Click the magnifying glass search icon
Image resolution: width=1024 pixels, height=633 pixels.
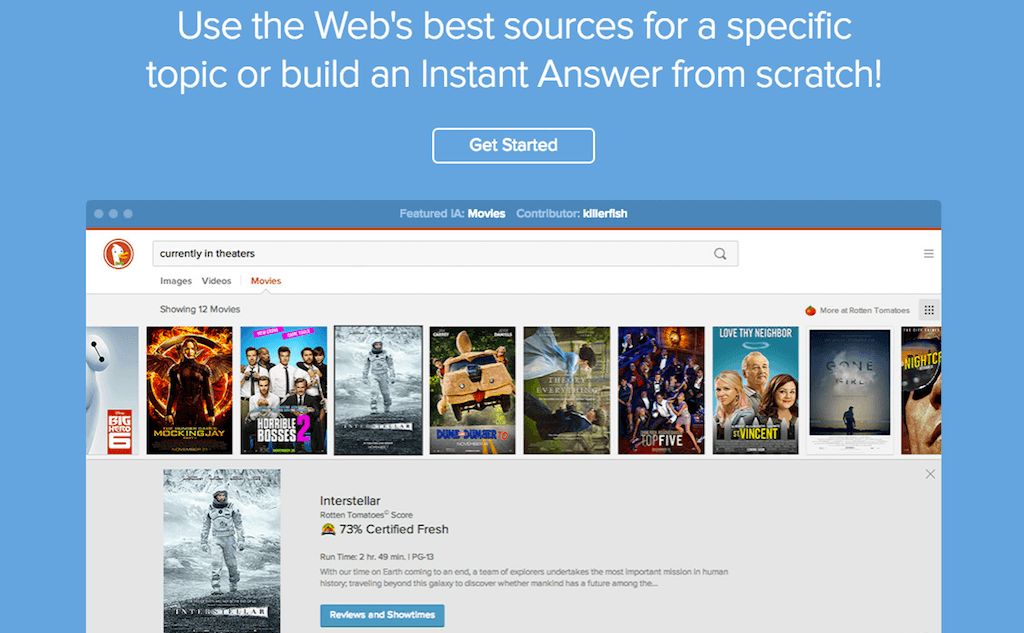(720, 254)
